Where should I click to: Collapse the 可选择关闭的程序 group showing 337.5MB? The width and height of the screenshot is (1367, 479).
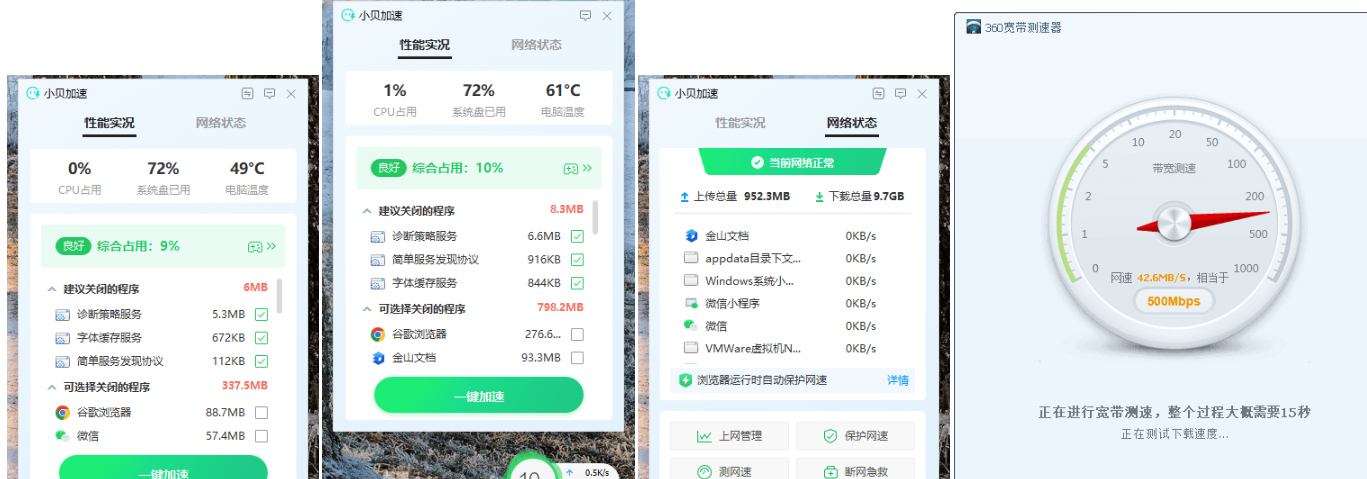(x=51, y=387)
